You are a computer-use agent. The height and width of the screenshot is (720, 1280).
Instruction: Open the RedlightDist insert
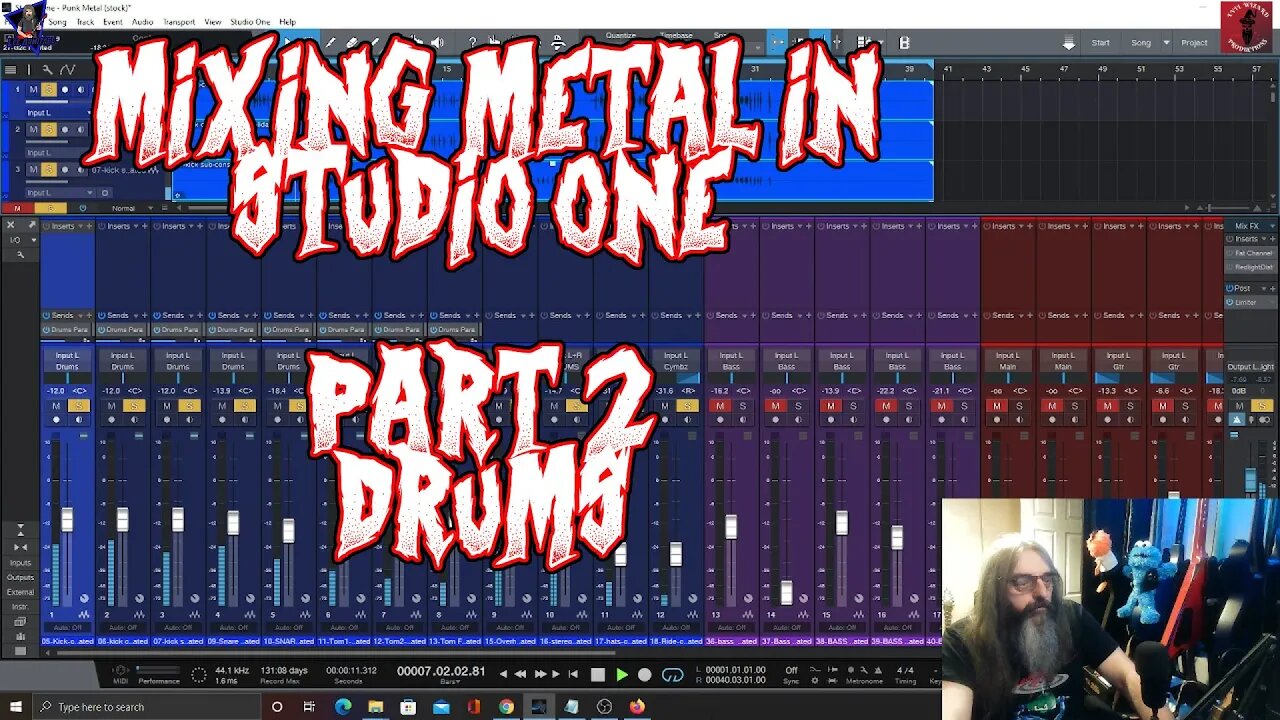(x=1254, y=267)
